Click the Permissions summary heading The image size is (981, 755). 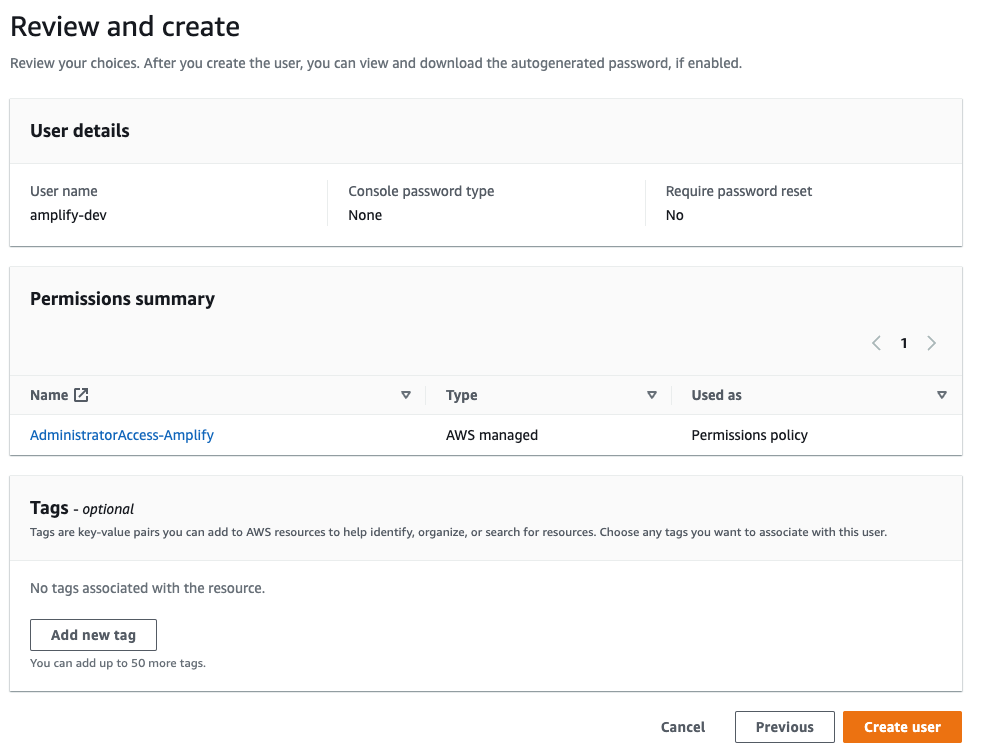(x=123, y=299)
